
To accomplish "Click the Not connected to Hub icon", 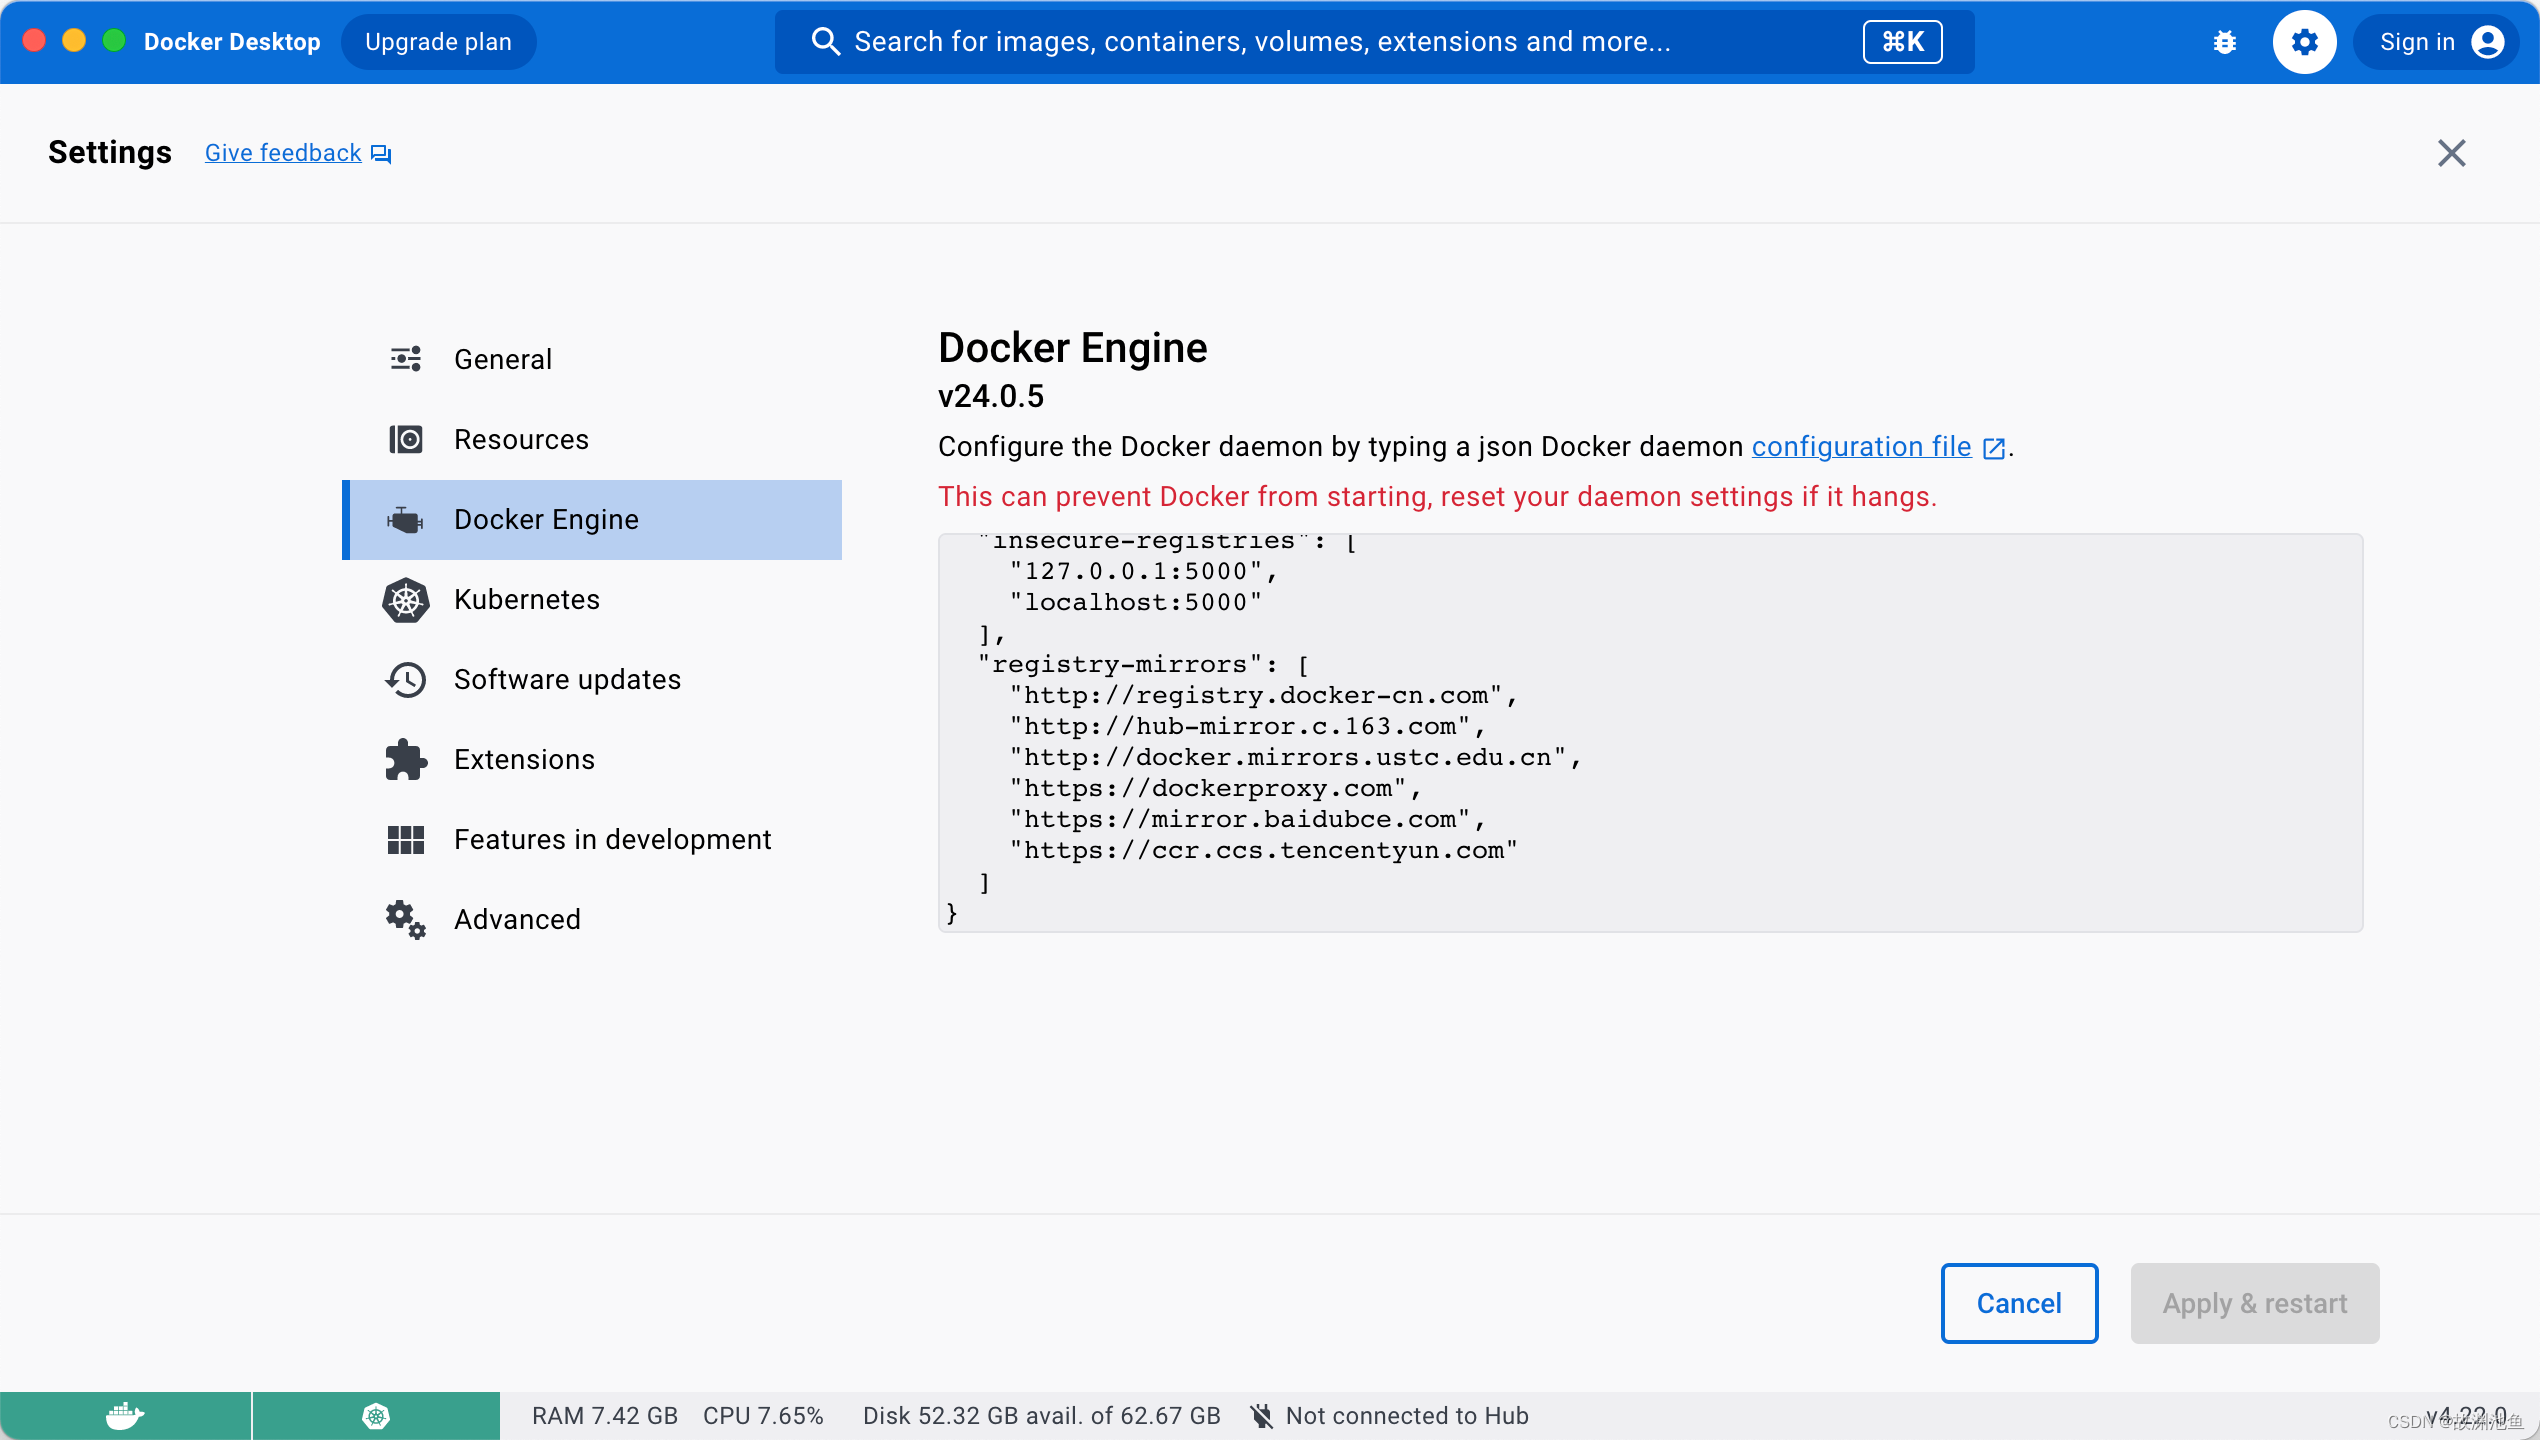I will coord(1262,1415).
